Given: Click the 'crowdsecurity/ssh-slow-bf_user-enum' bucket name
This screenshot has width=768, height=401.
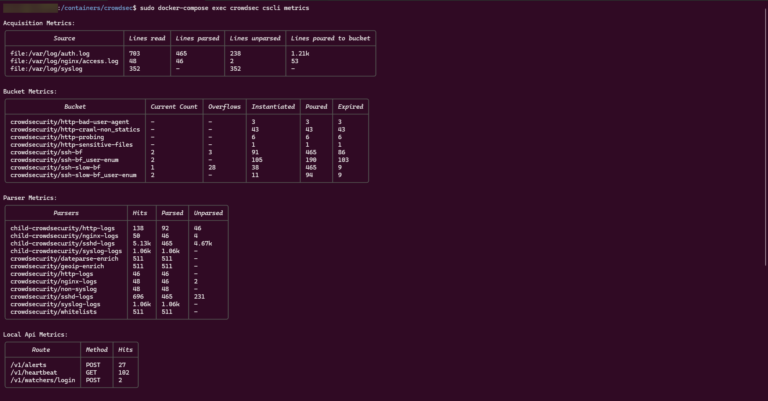Looking at the screenshot, I should click(x=73, y=175).
